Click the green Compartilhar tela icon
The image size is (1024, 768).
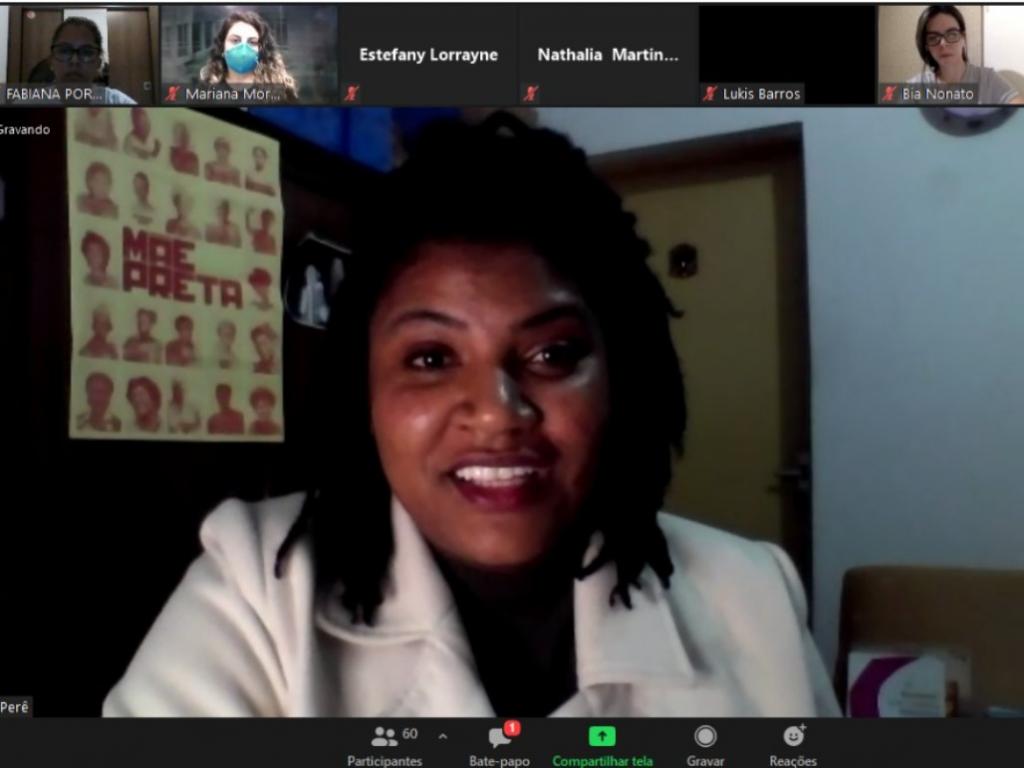[601, 736]
